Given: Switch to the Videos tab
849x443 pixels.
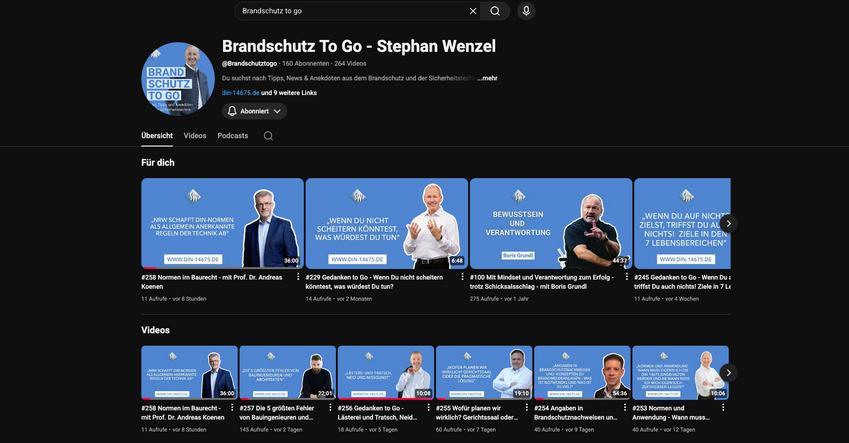Looking at the screenshot, I should coord(195,136).
